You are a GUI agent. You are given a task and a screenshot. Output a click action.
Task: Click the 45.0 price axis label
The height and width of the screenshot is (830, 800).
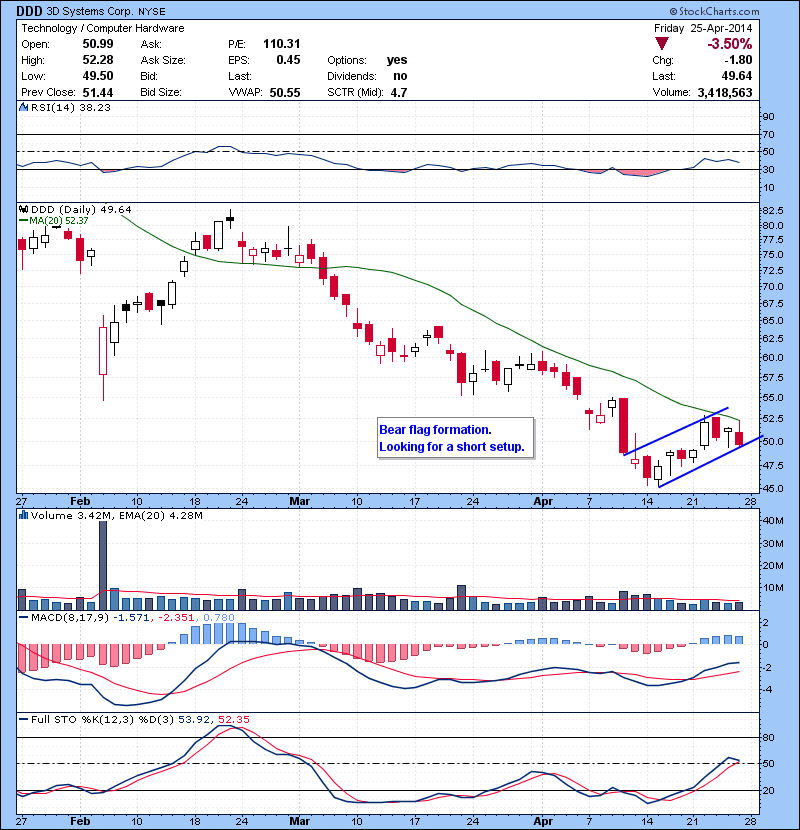click(x=772, y=488)
